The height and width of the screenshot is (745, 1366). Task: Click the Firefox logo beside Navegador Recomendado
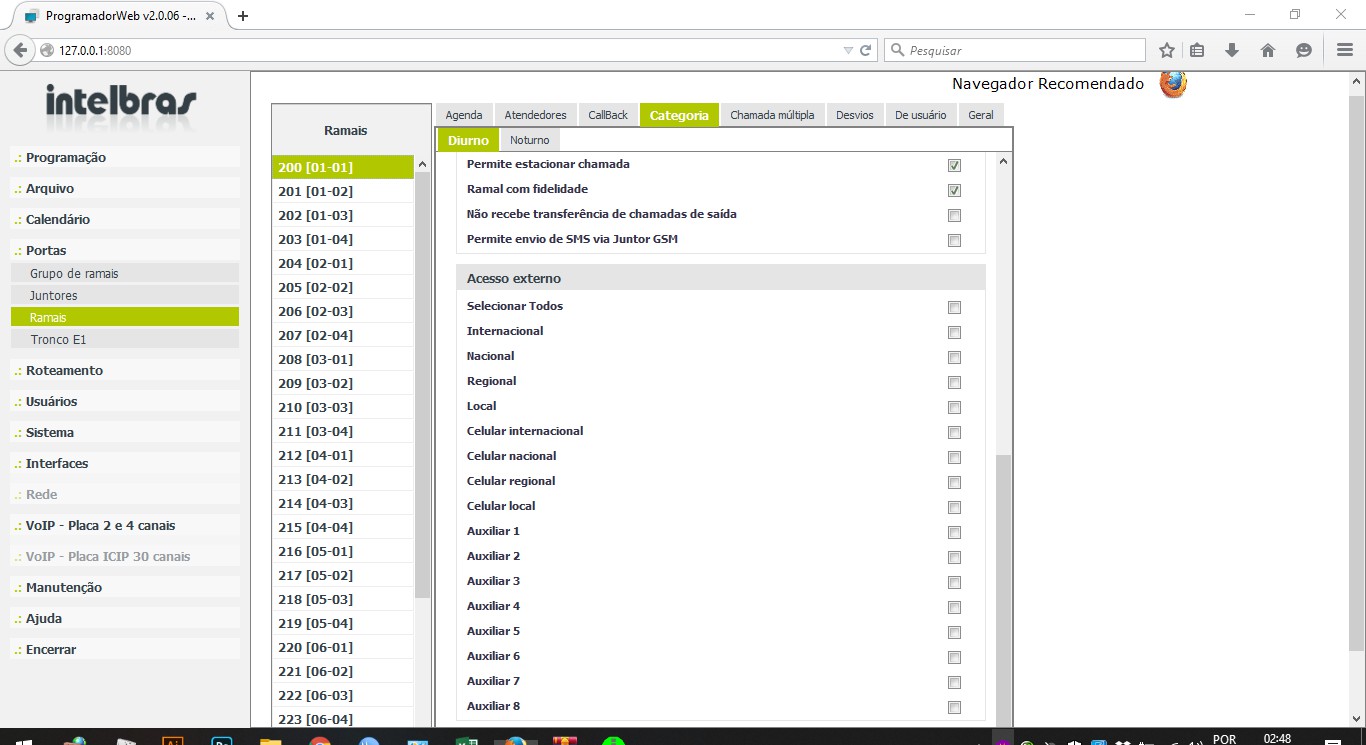pyautogui.click(x=1173, y=84)
